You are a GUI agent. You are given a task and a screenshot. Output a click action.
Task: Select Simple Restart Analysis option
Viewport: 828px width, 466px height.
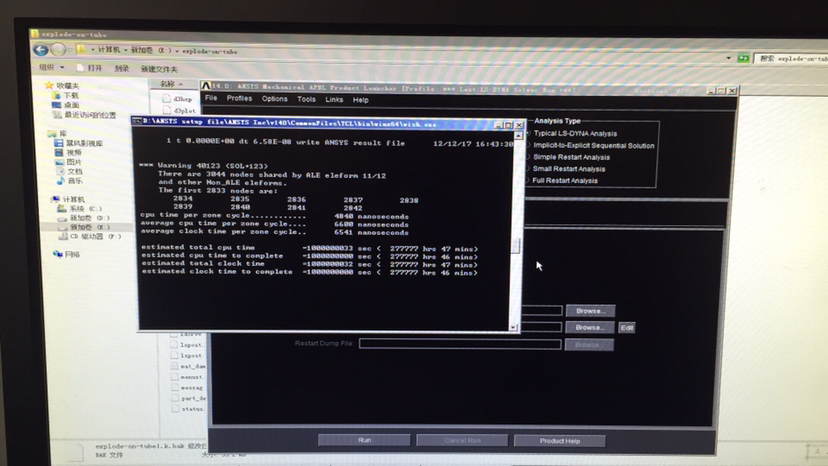570,157
